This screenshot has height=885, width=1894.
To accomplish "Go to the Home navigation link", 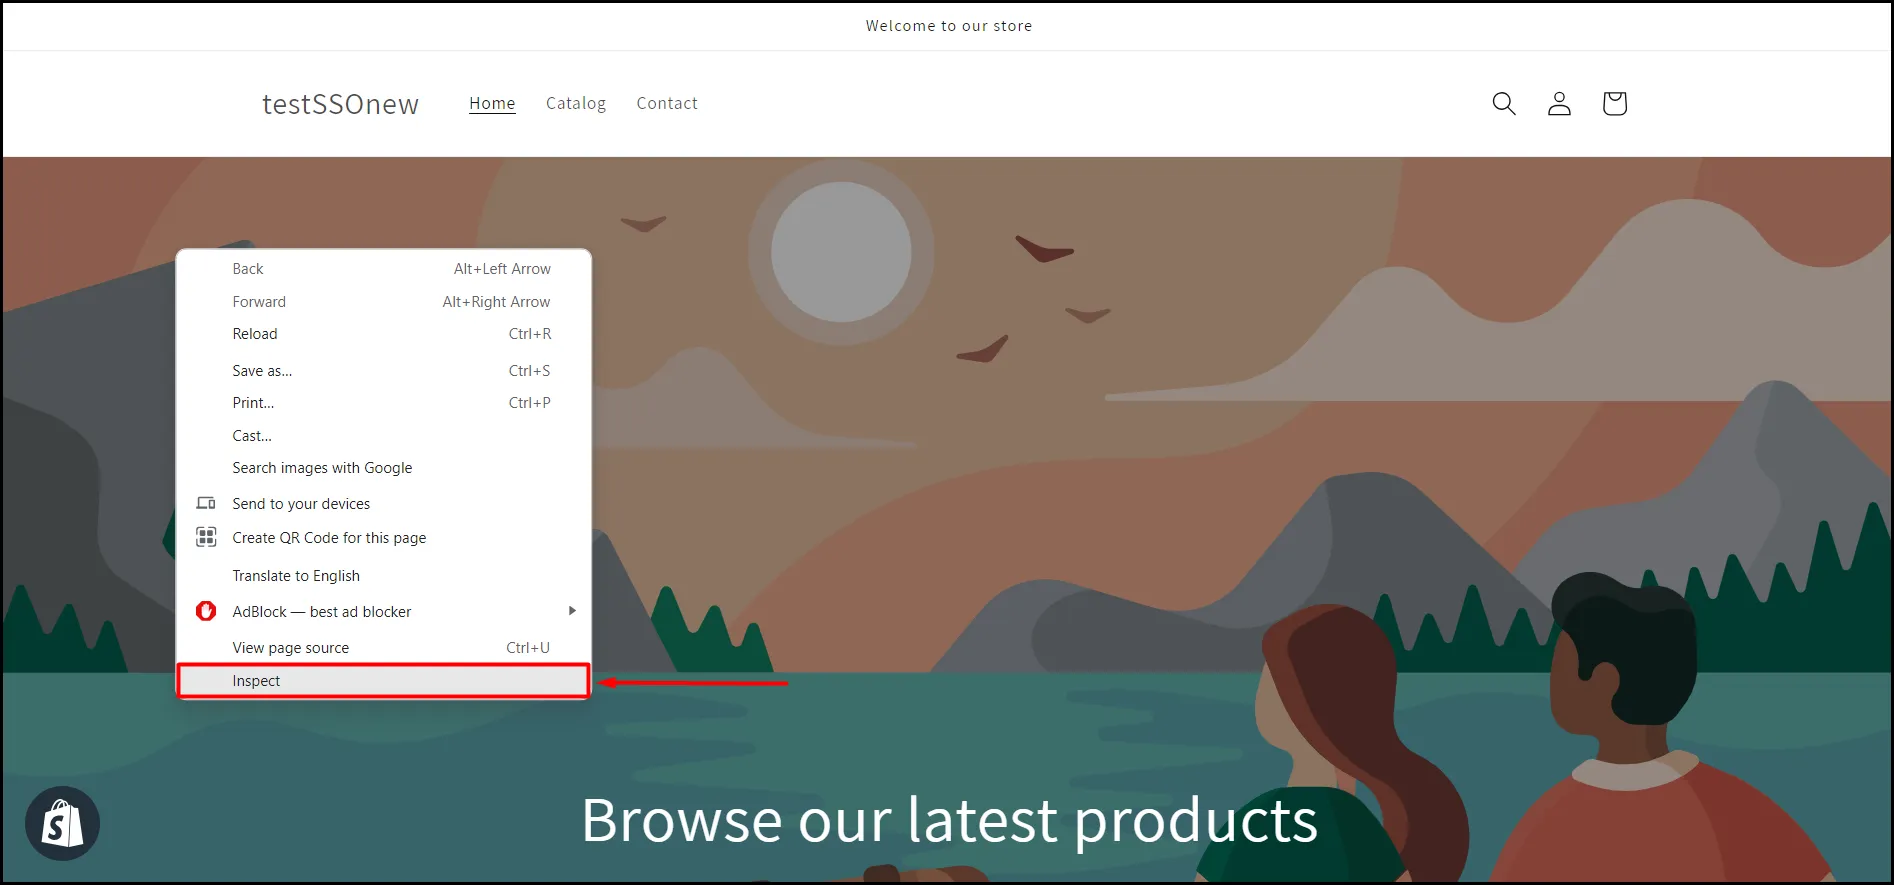I will (492, 103).
